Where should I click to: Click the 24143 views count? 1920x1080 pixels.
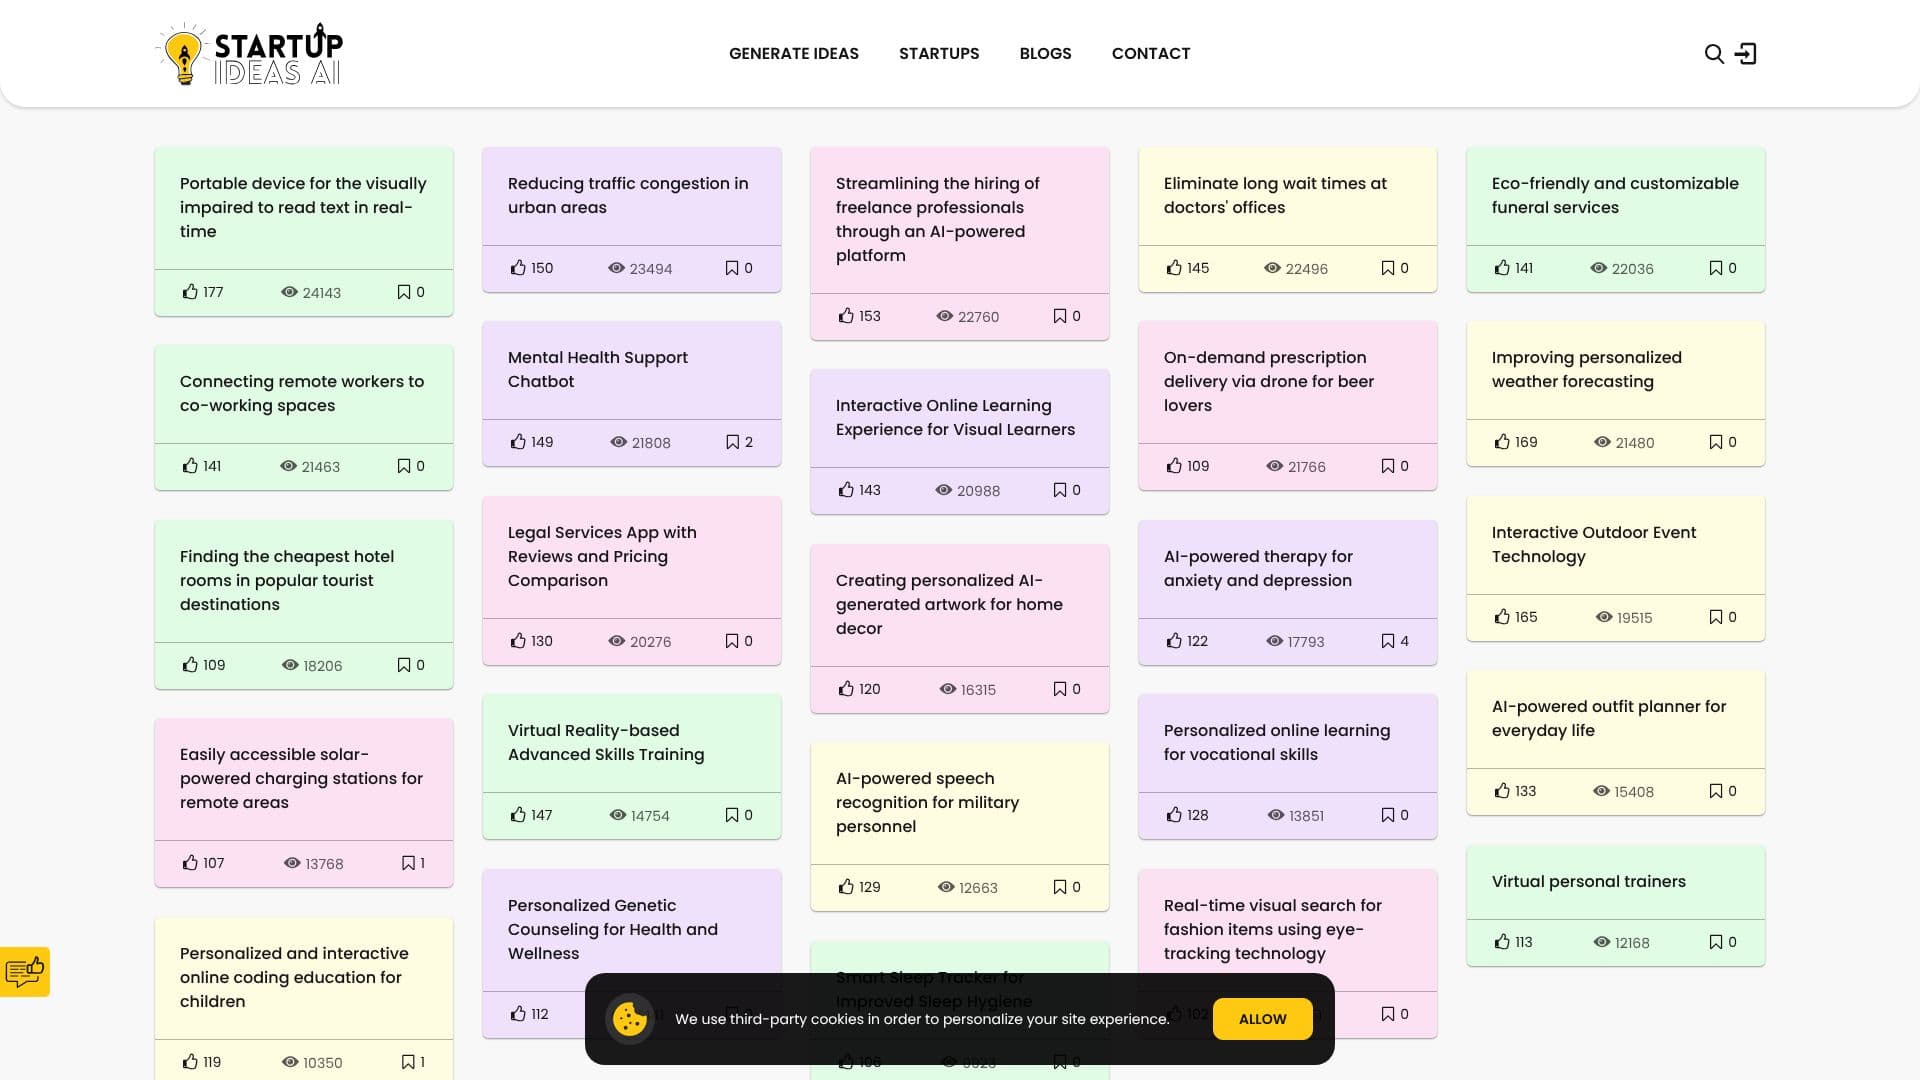click(x=322, y=293)
